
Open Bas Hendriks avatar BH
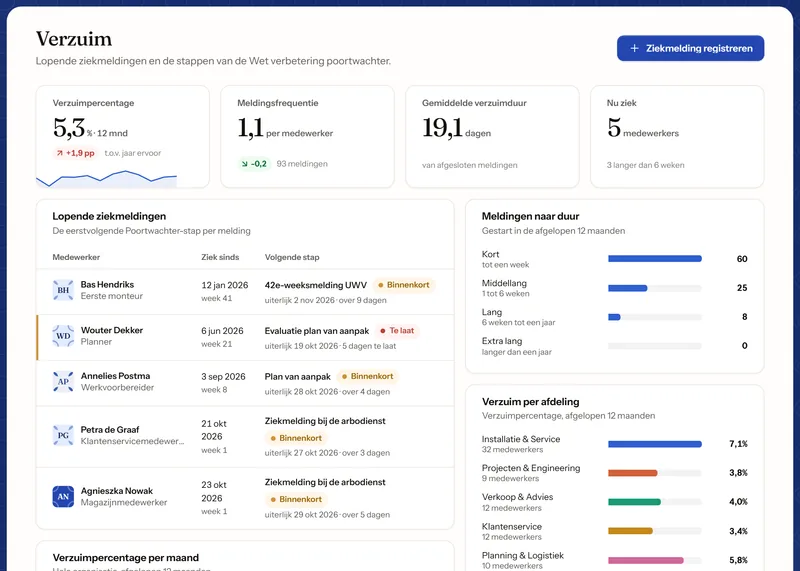pos(63,290)
